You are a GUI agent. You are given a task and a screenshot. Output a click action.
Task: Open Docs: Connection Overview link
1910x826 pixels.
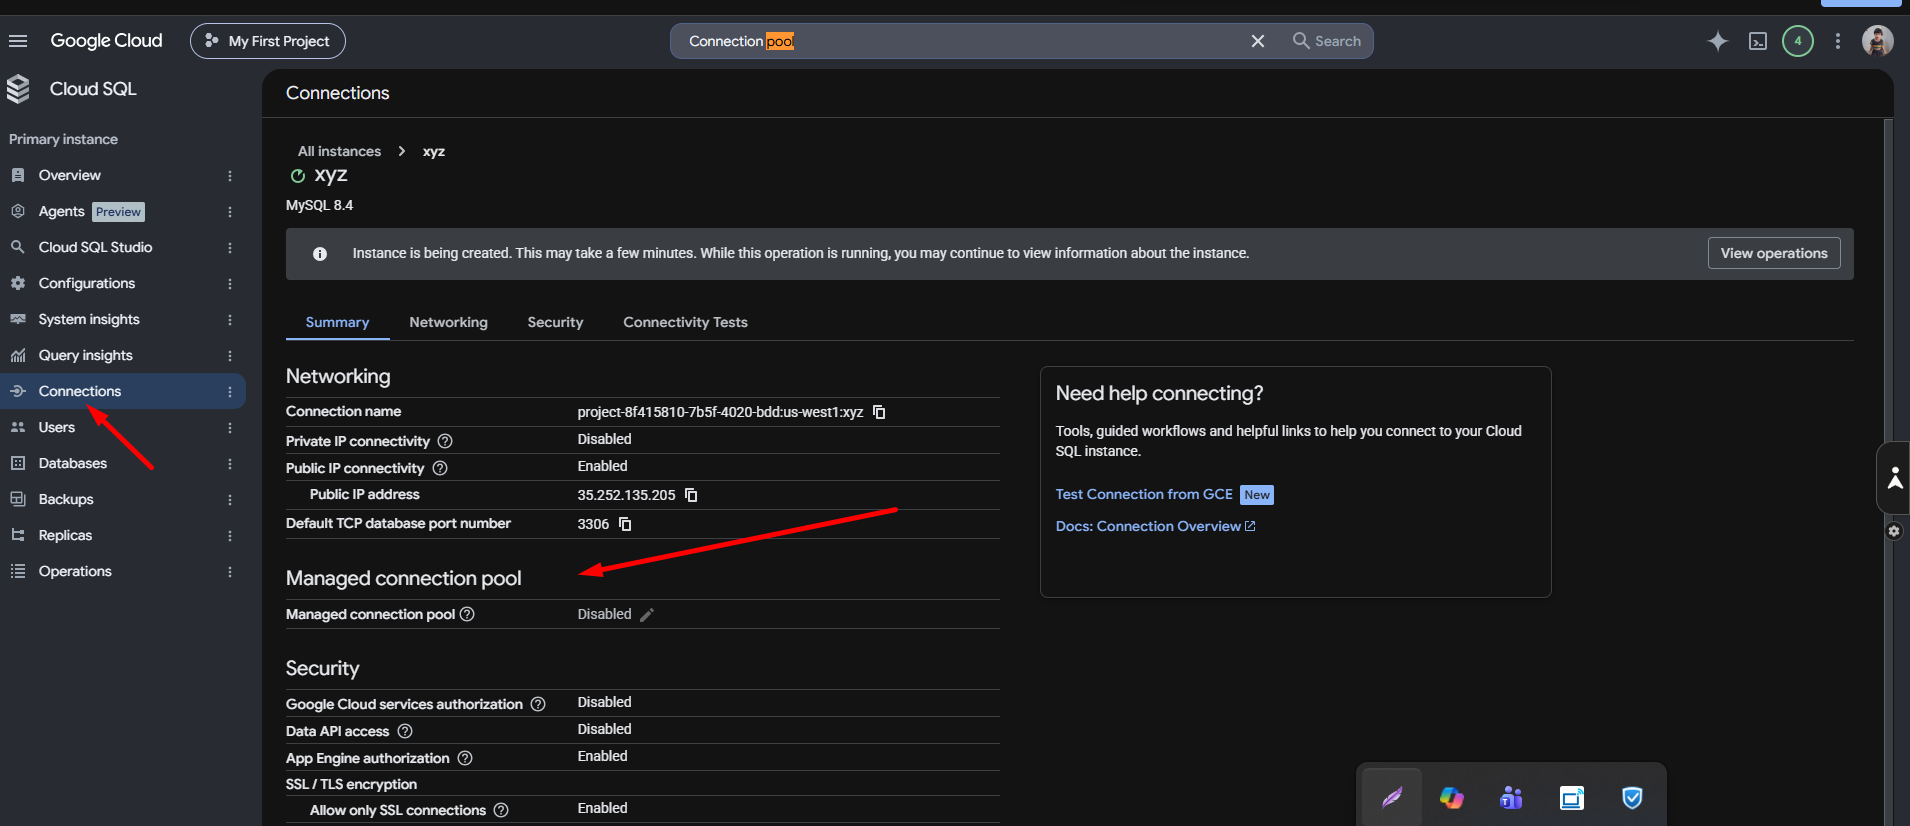[x=1155, y=526]
